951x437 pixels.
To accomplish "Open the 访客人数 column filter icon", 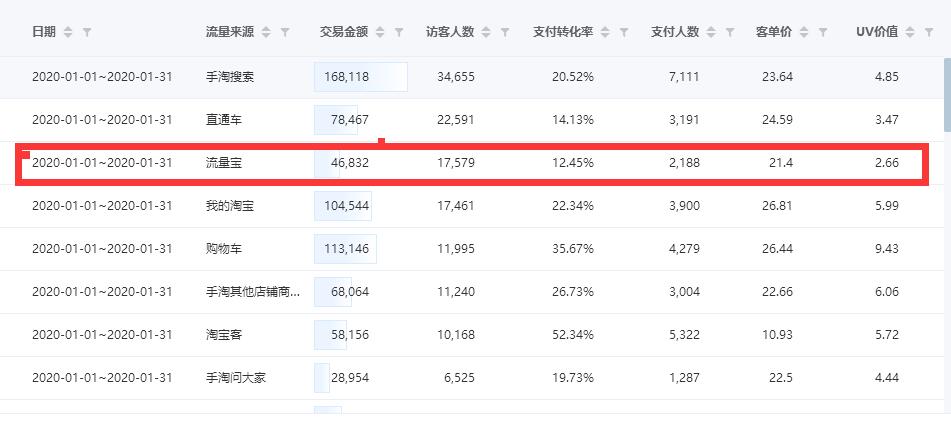I will point(505,32).
